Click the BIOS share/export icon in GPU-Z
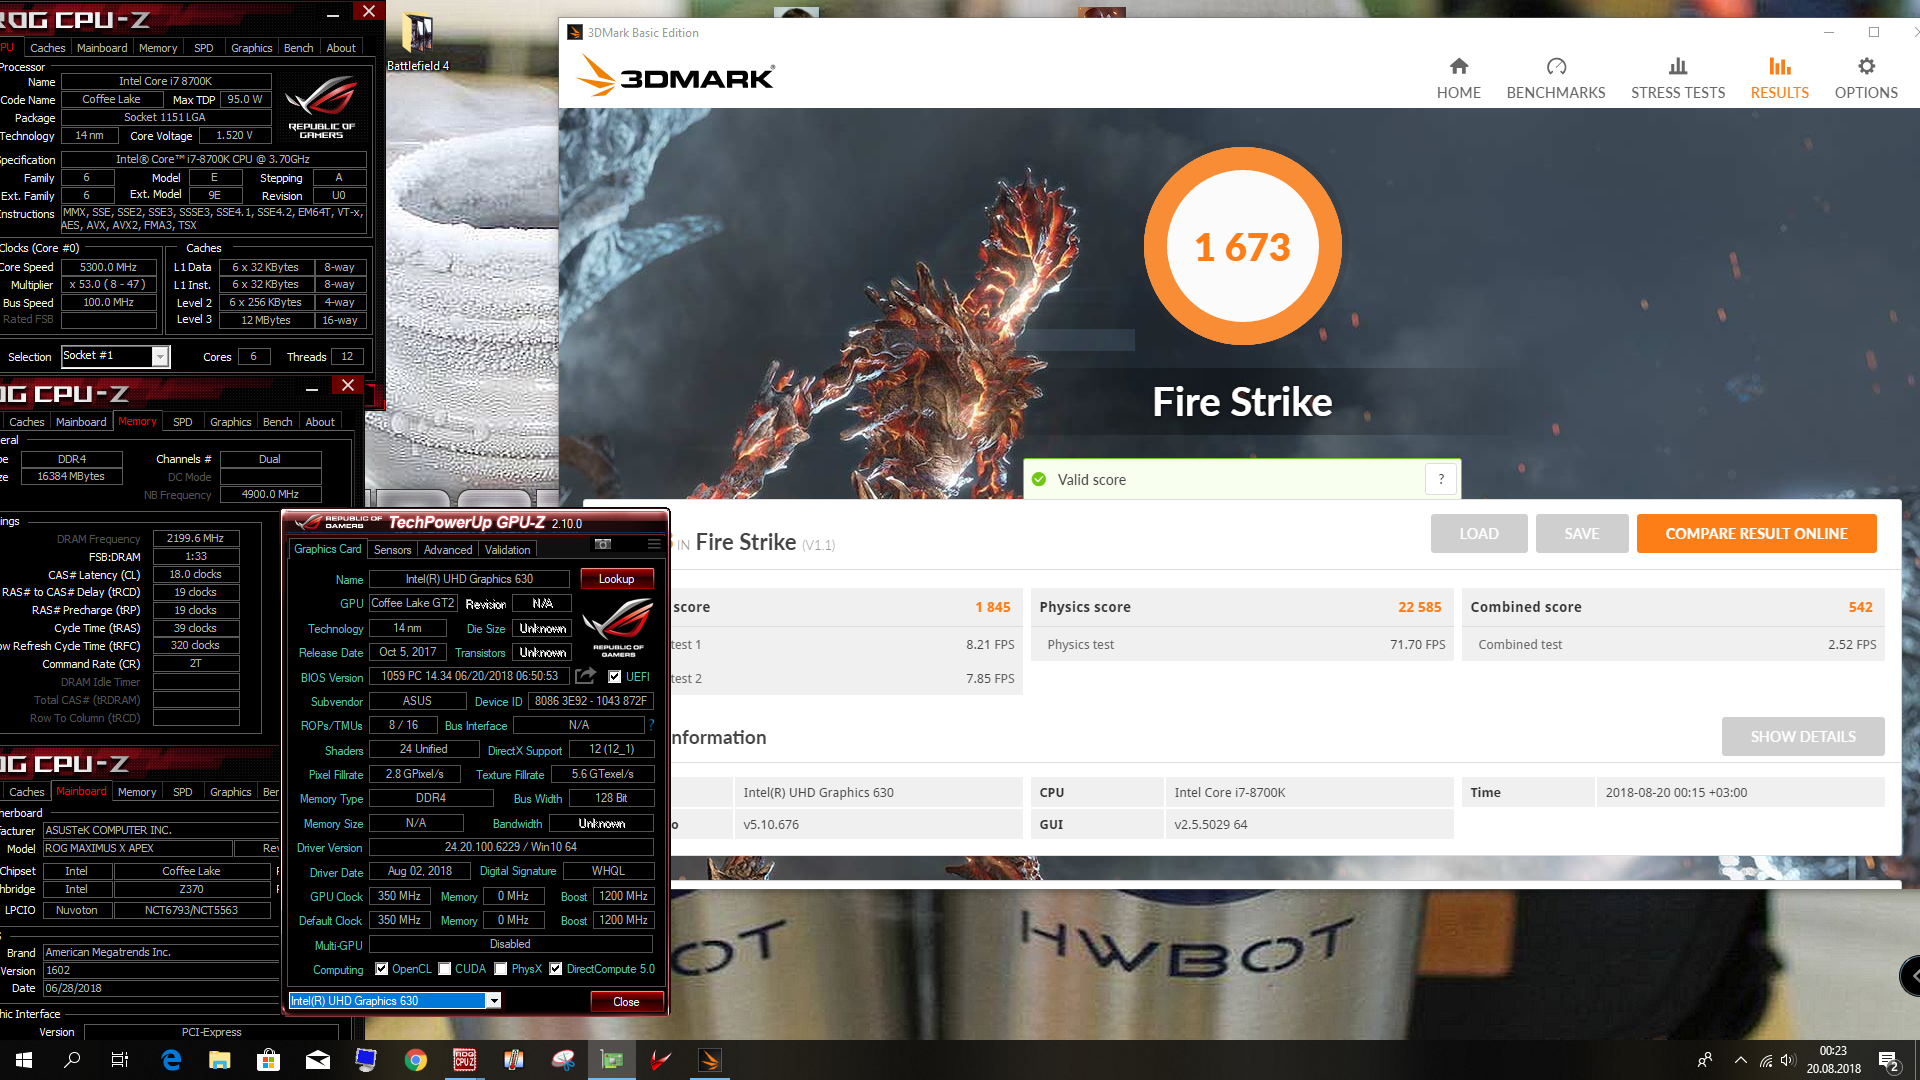 pyautogui.click(x=586, y=676)
